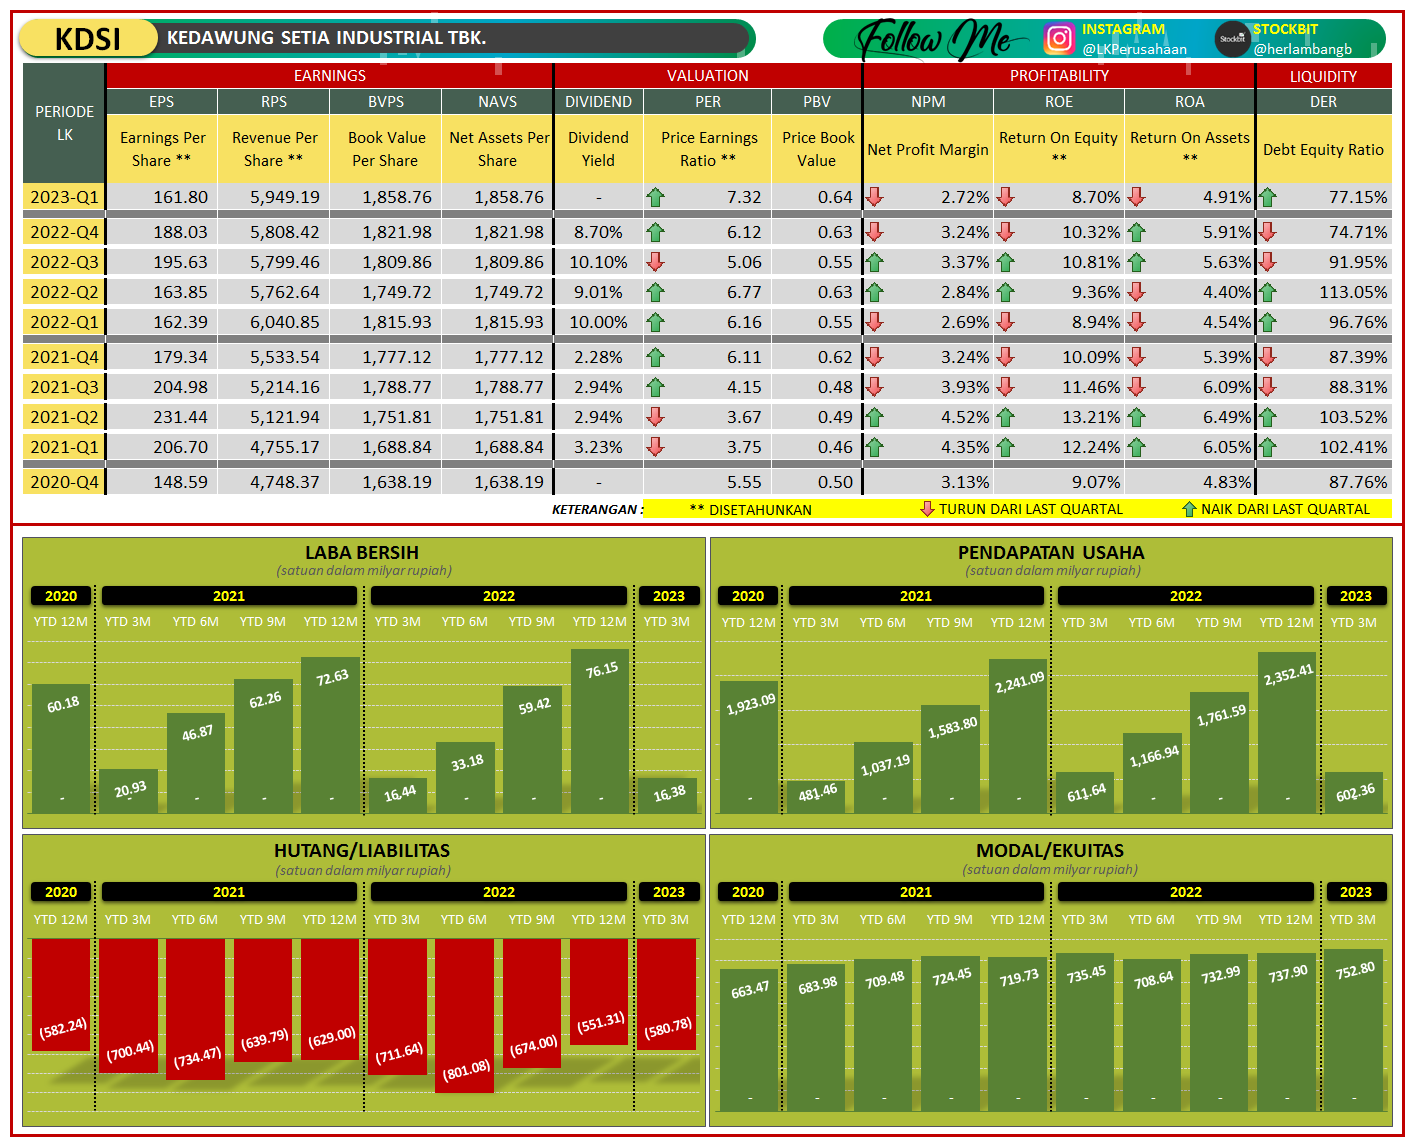Image resolution: width=1411 pixels, height=1142 pixels.
Task: Select the red down arrow next to 2023-Q1 NPM
Action: point(876,197)
